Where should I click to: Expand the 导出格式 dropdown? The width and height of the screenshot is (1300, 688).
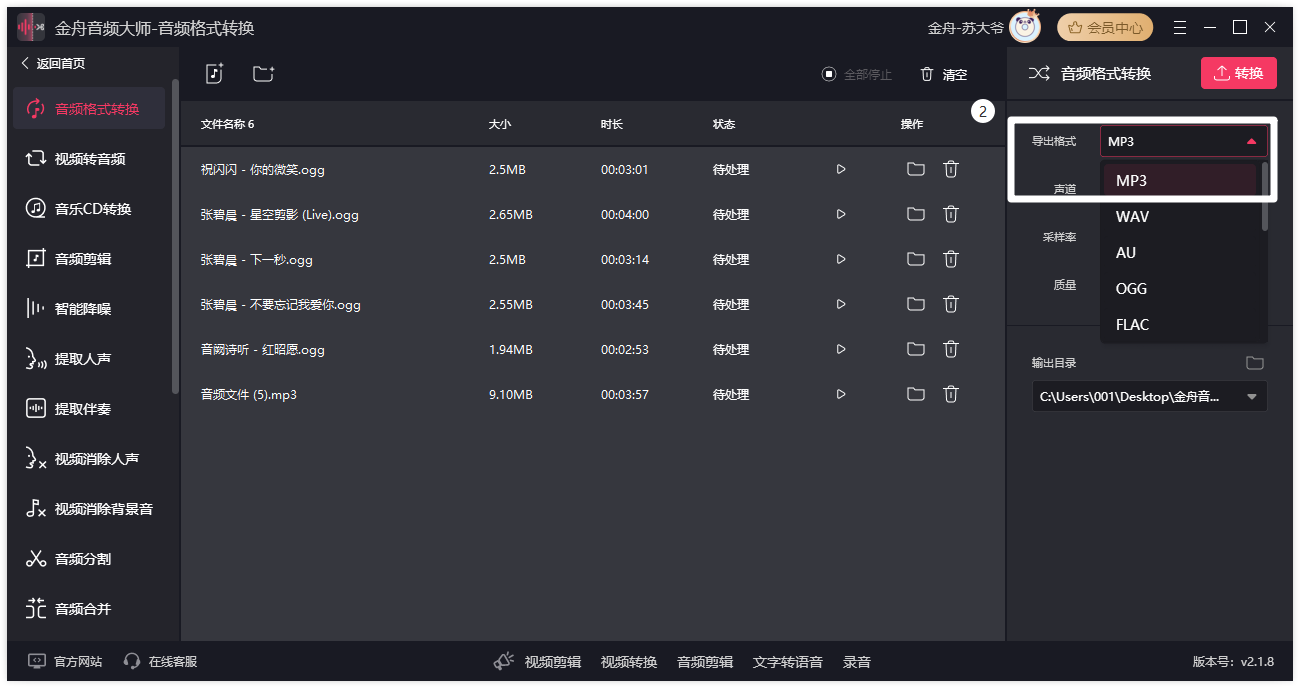(x=1183, y=140)
